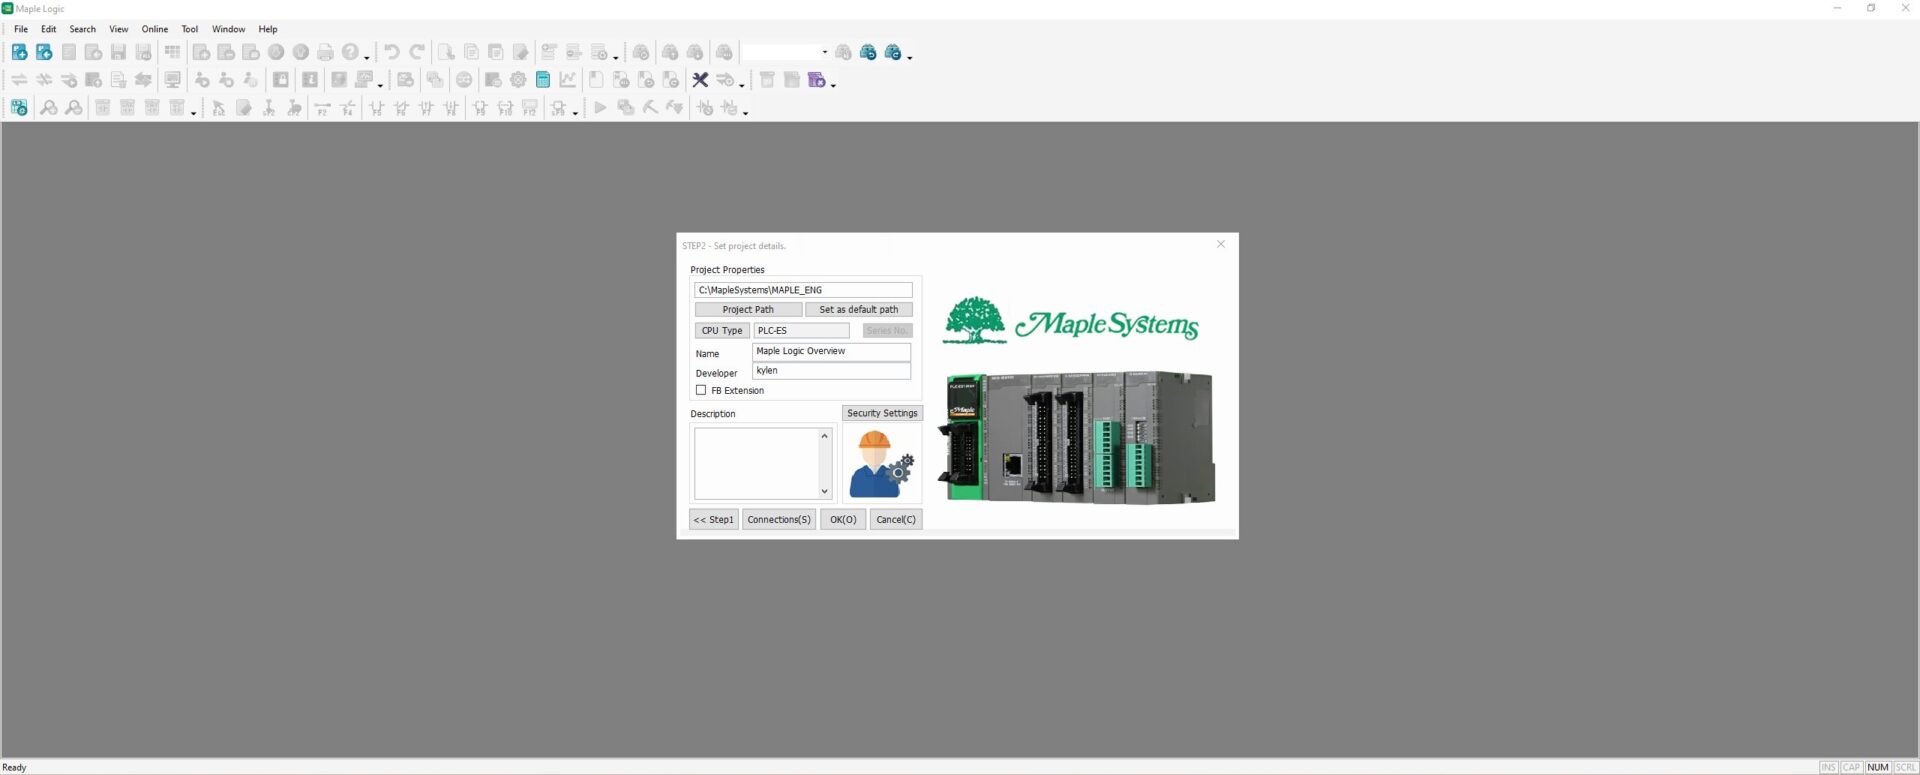Click the Connections(S) button

(779, 519)
